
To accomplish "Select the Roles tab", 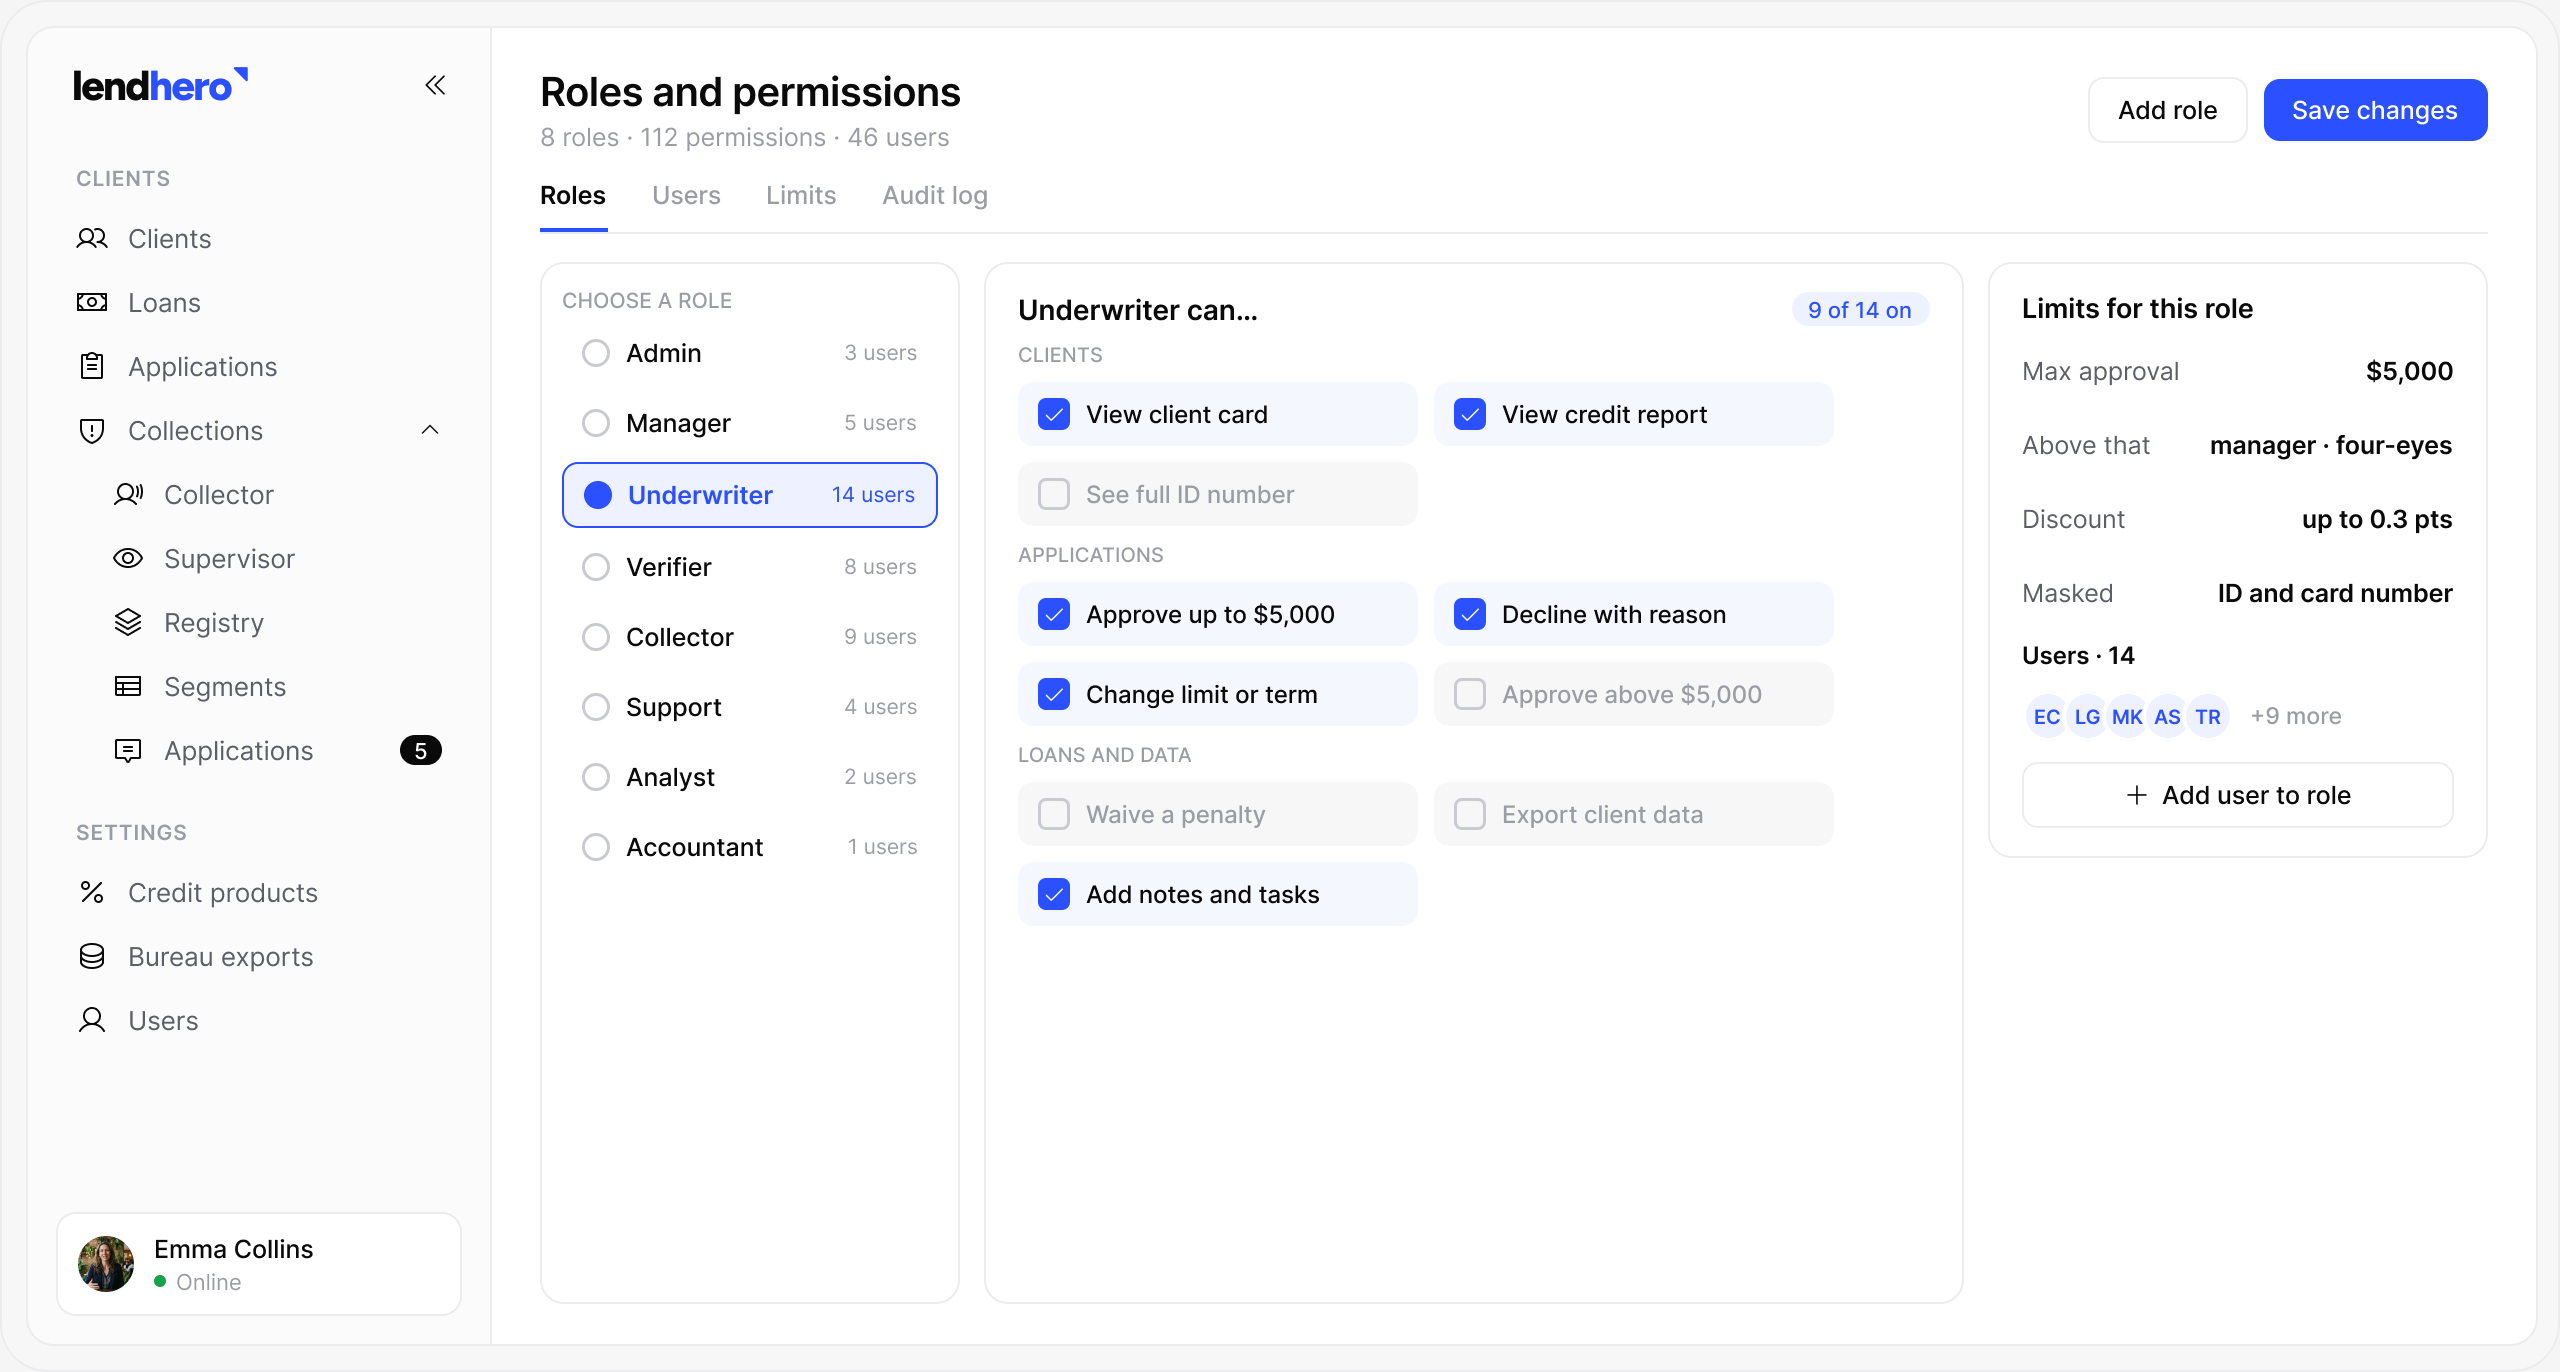I will 573,195.
